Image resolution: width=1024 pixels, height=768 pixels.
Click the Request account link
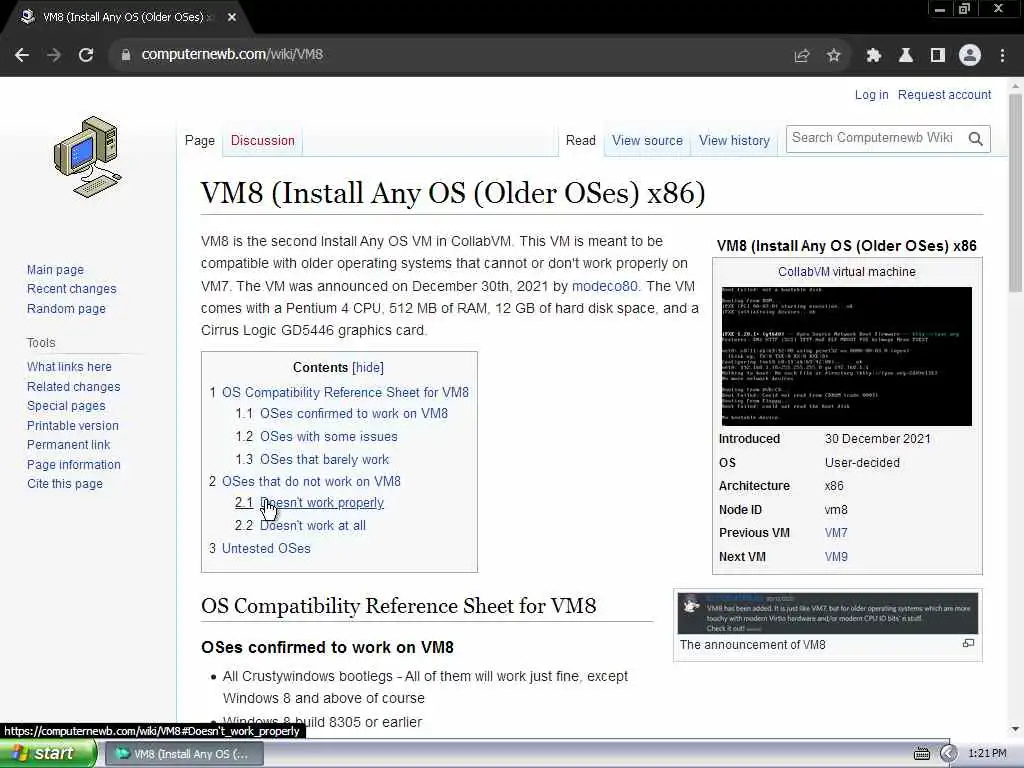coord(944,95)
